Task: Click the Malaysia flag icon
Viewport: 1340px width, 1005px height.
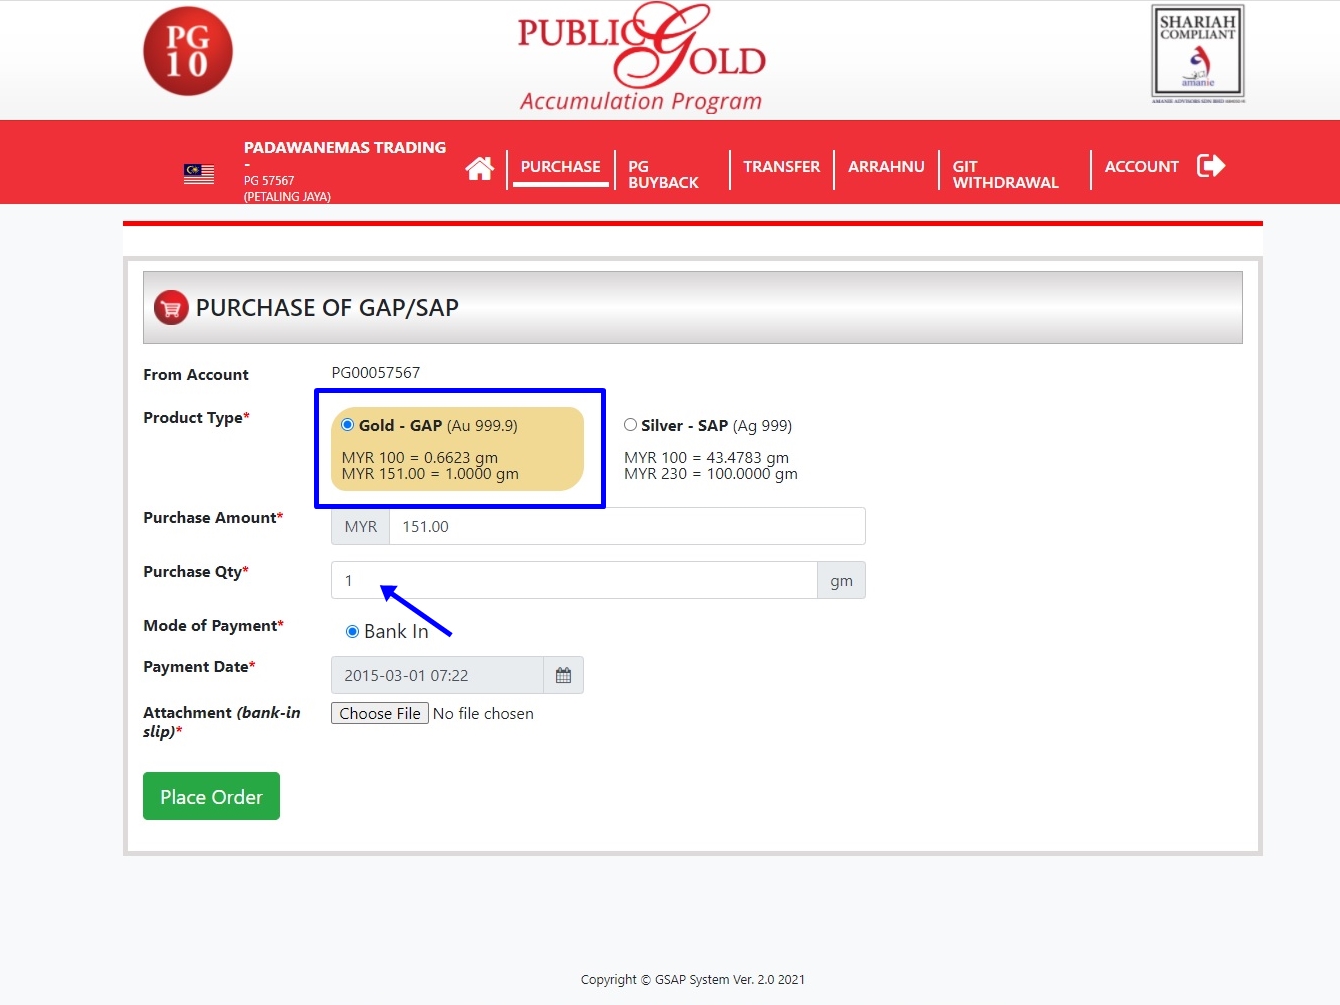Action: [199, 174]
